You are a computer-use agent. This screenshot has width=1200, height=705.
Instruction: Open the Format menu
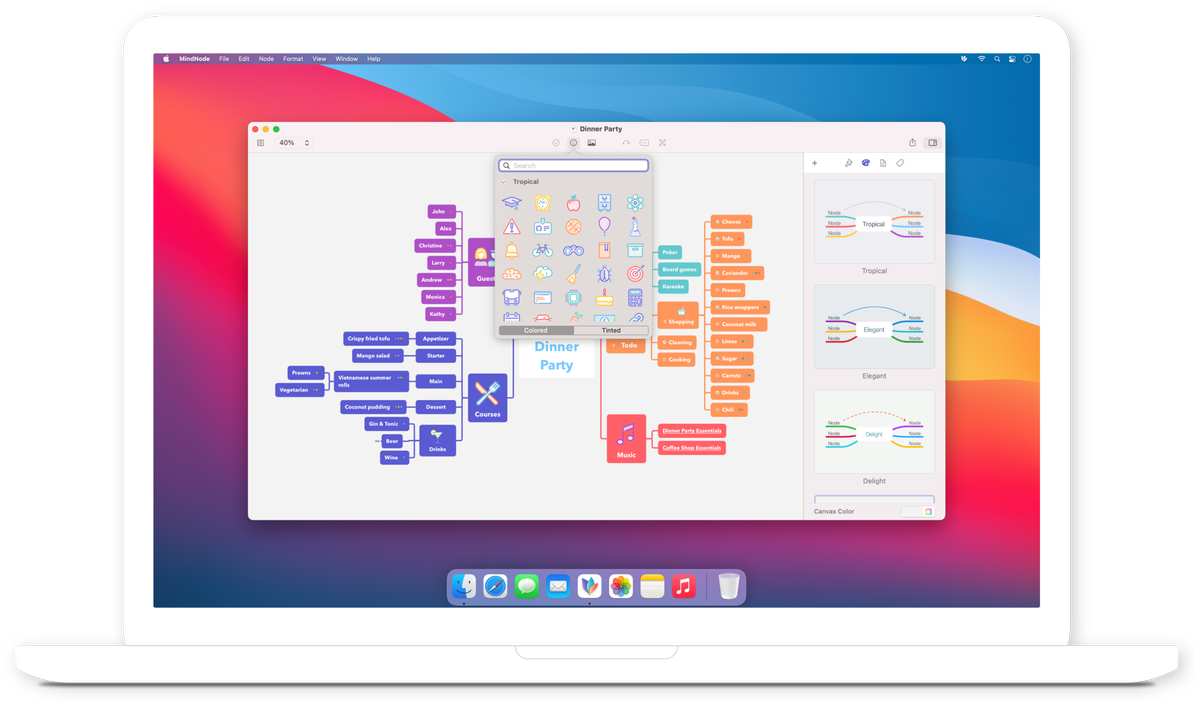292,59
